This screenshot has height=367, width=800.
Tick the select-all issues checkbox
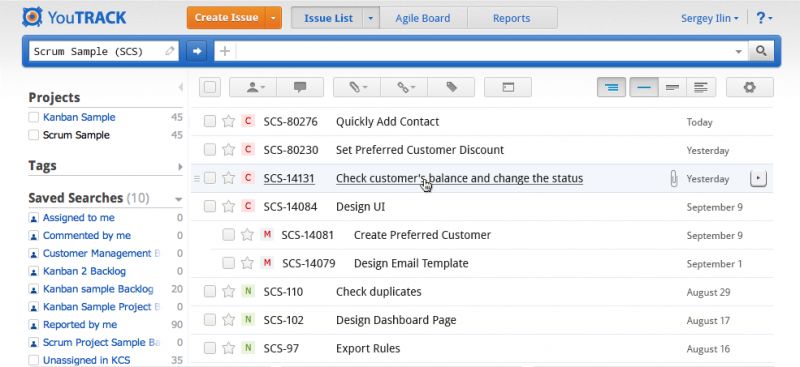210,87
